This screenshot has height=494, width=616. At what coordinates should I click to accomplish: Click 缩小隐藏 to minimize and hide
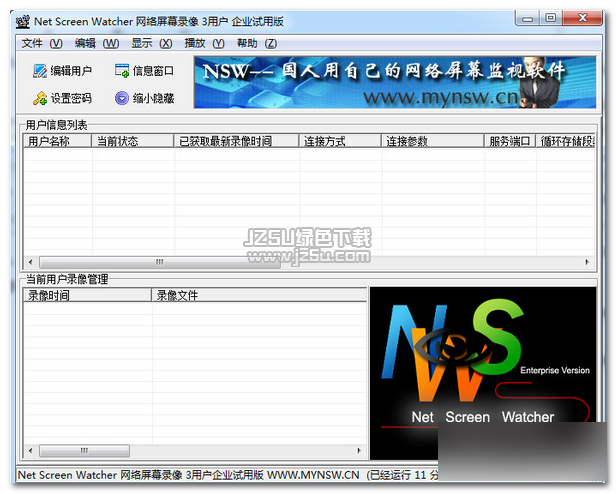click(x=144, y=98)
